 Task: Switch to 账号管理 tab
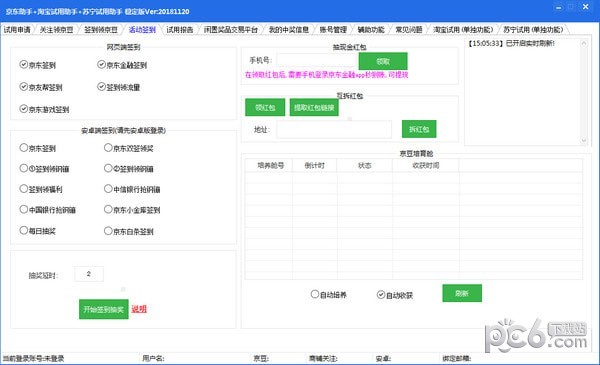(333, 29)
